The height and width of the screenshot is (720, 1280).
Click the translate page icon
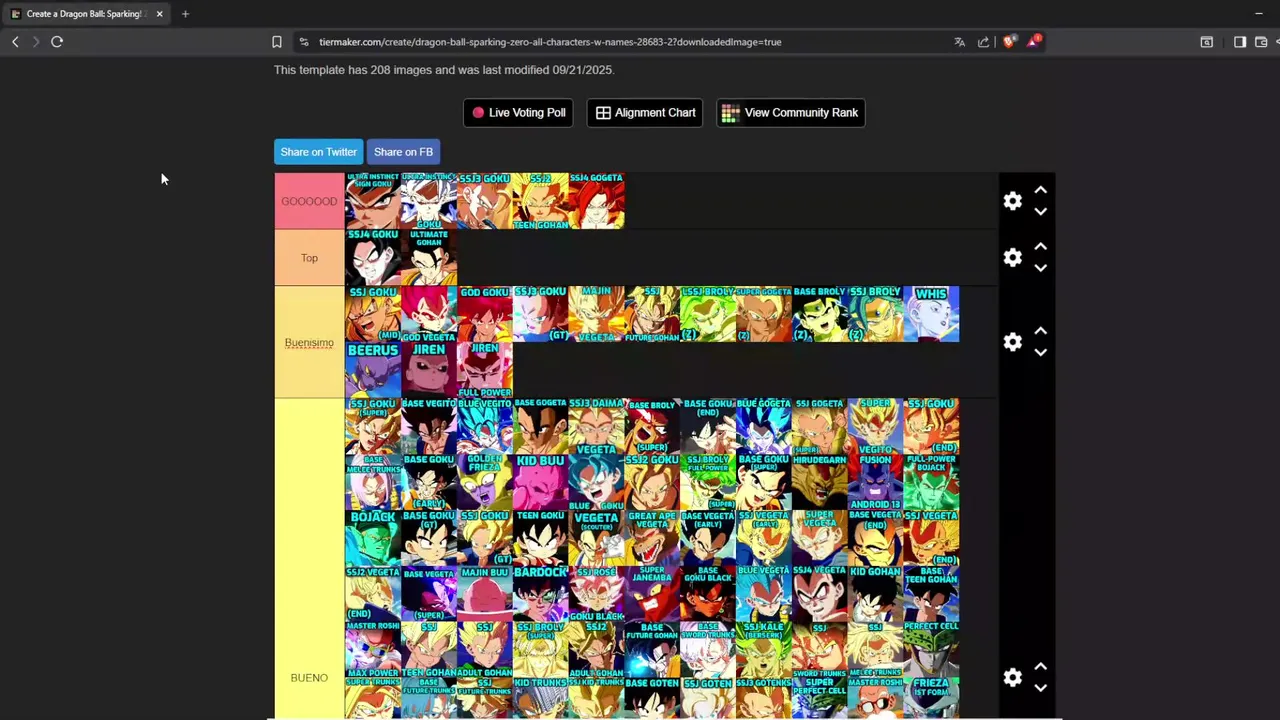[x=959, y=42]
